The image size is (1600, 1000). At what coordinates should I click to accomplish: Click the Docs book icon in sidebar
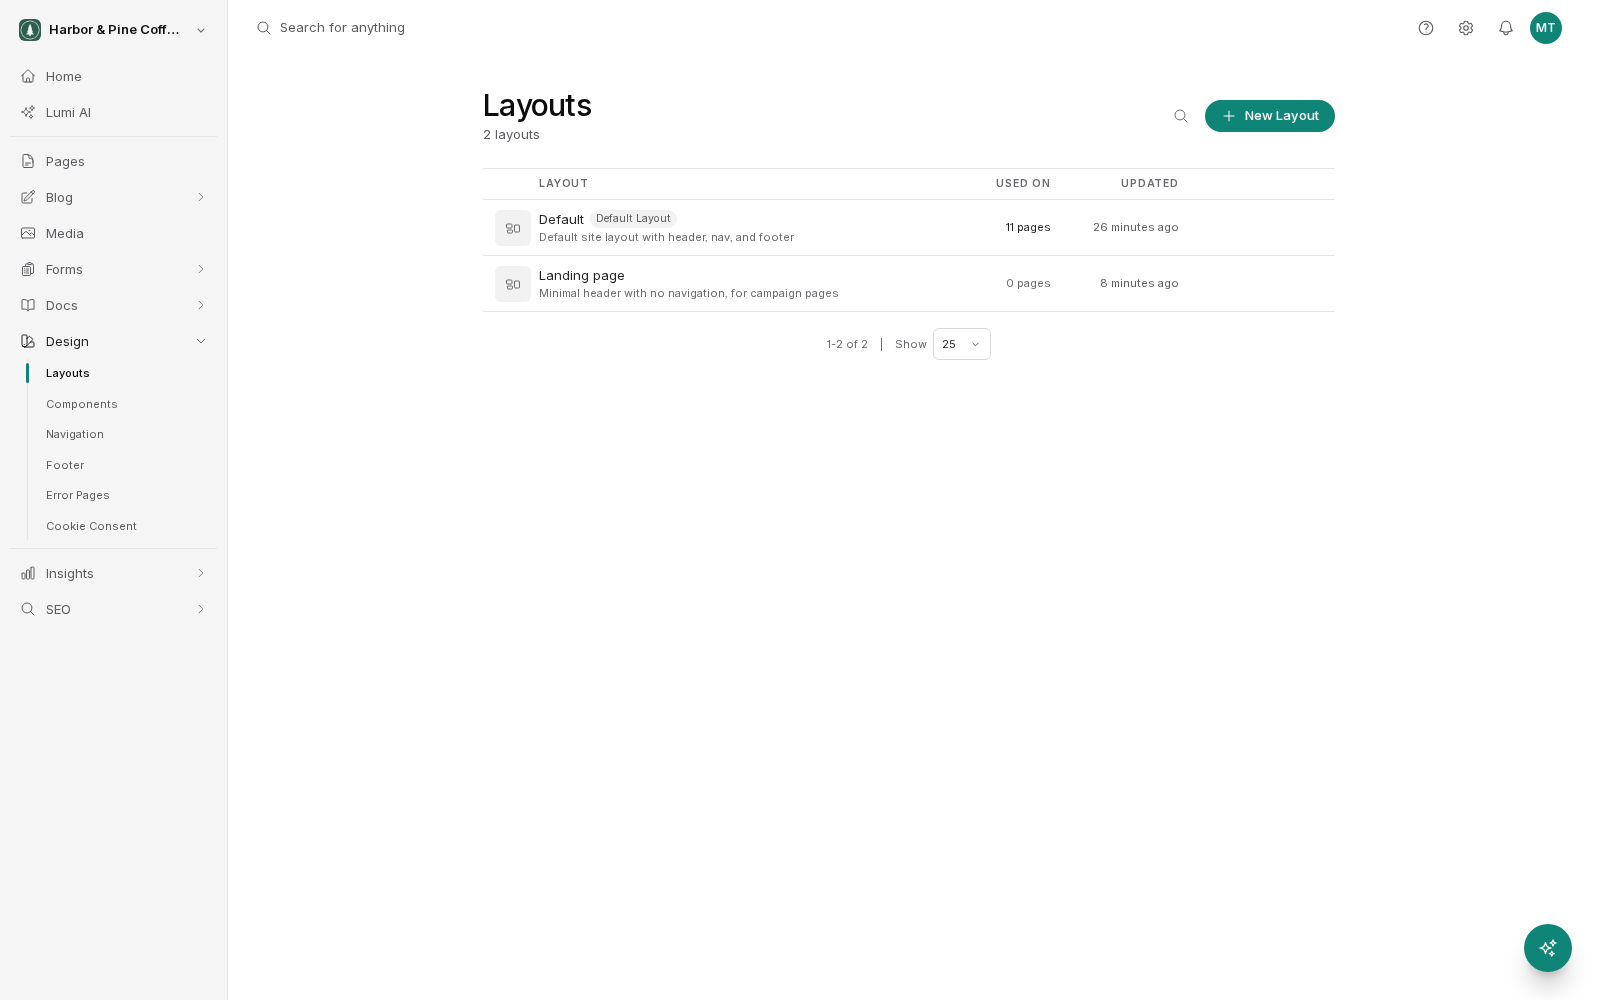(28, 305)
